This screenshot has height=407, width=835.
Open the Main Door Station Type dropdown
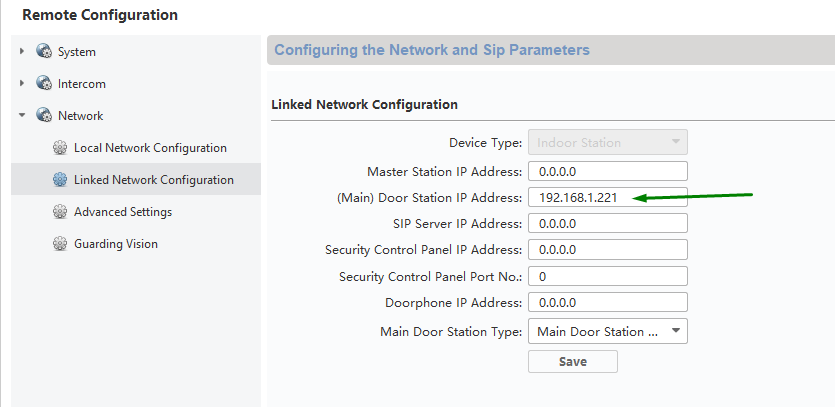tap(608, 331)
